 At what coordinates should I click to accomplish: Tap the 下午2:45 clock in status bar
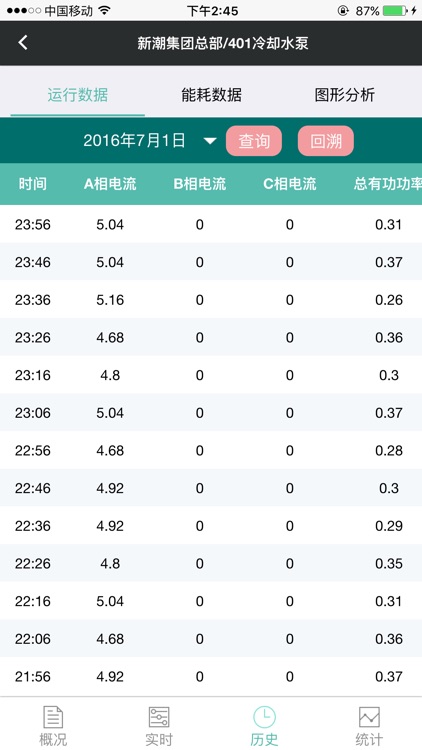click(x=212, y=11)
